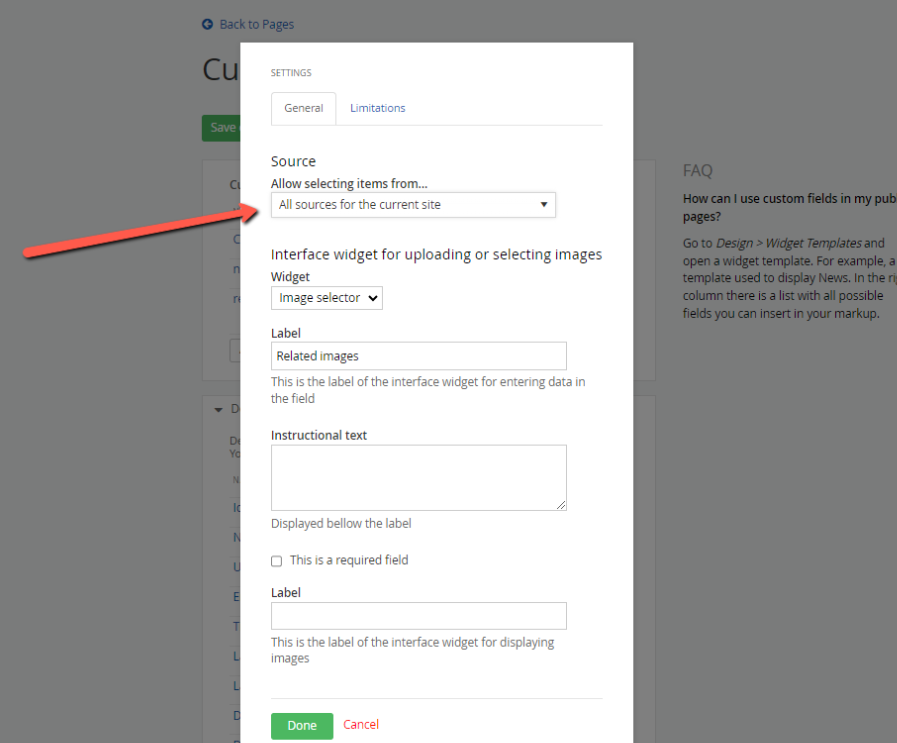Click the Save button behind the dialog
This screenshot has height=743, width=897.
(x=221, y=128)
